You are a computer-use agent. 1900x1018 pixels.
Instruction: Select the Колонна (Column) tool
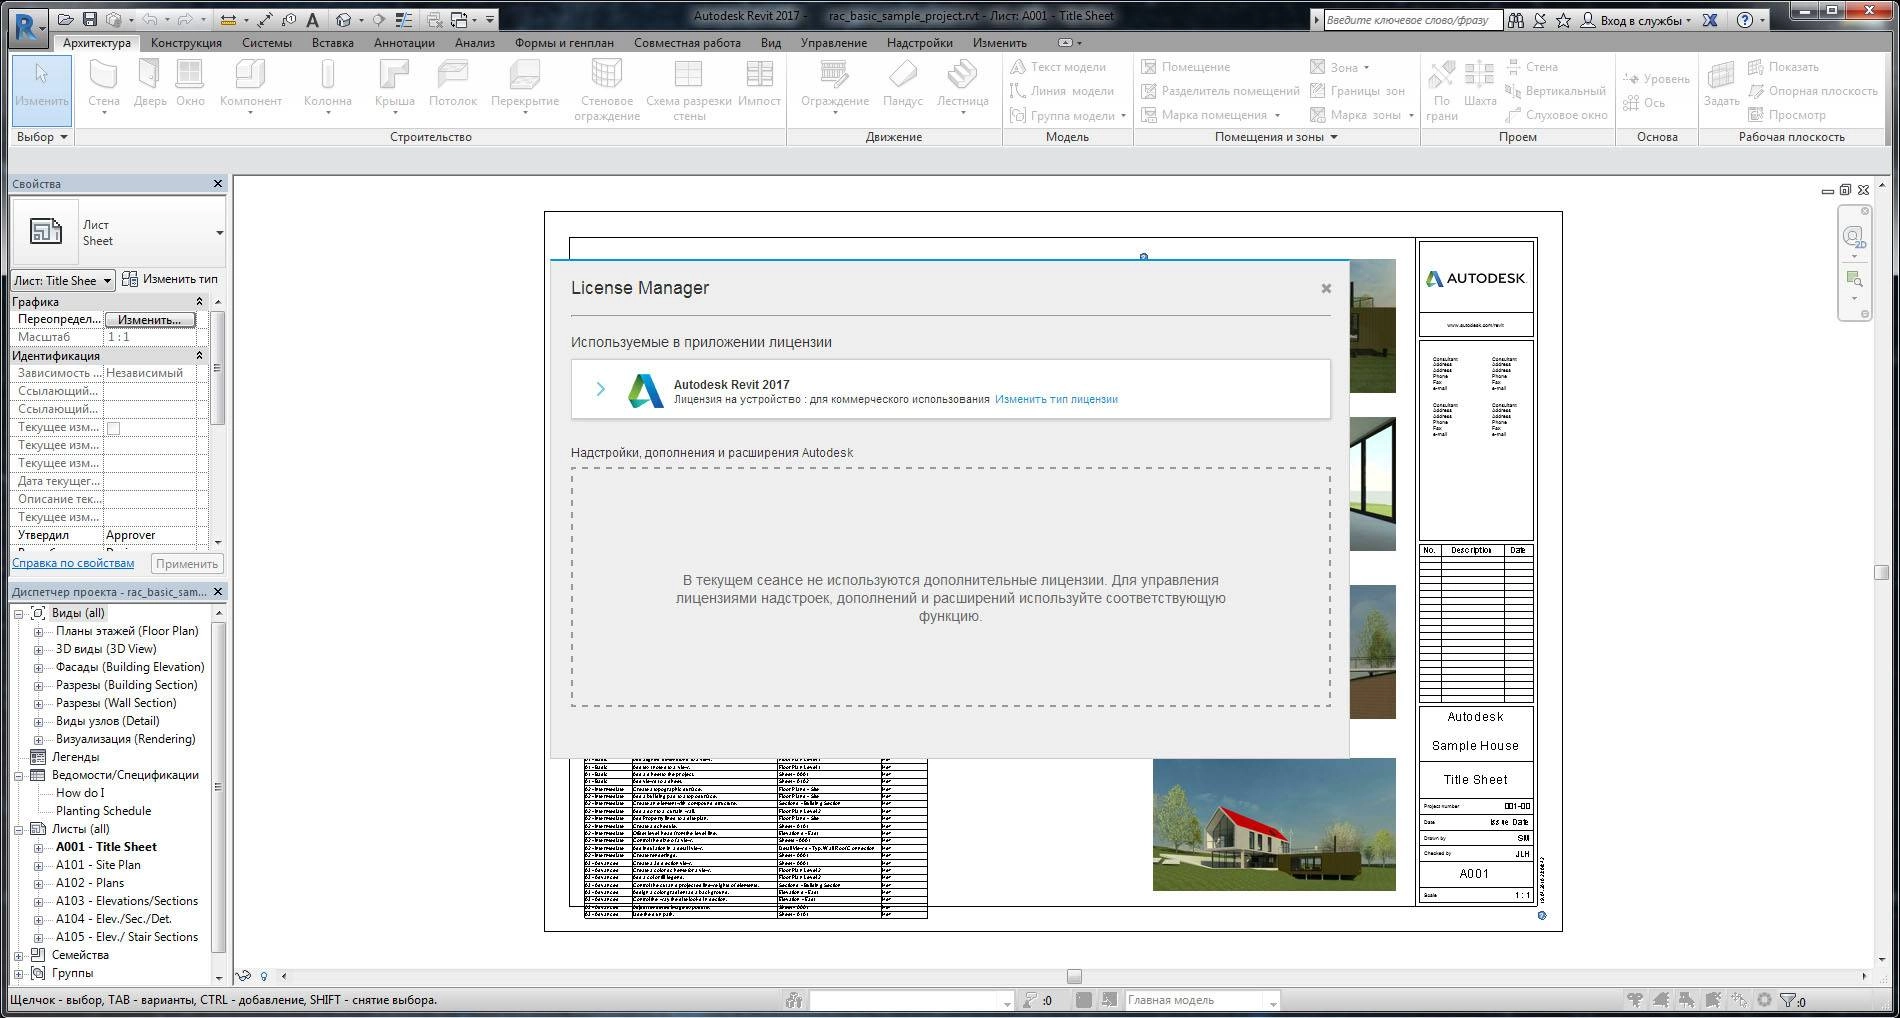point(327,86)
